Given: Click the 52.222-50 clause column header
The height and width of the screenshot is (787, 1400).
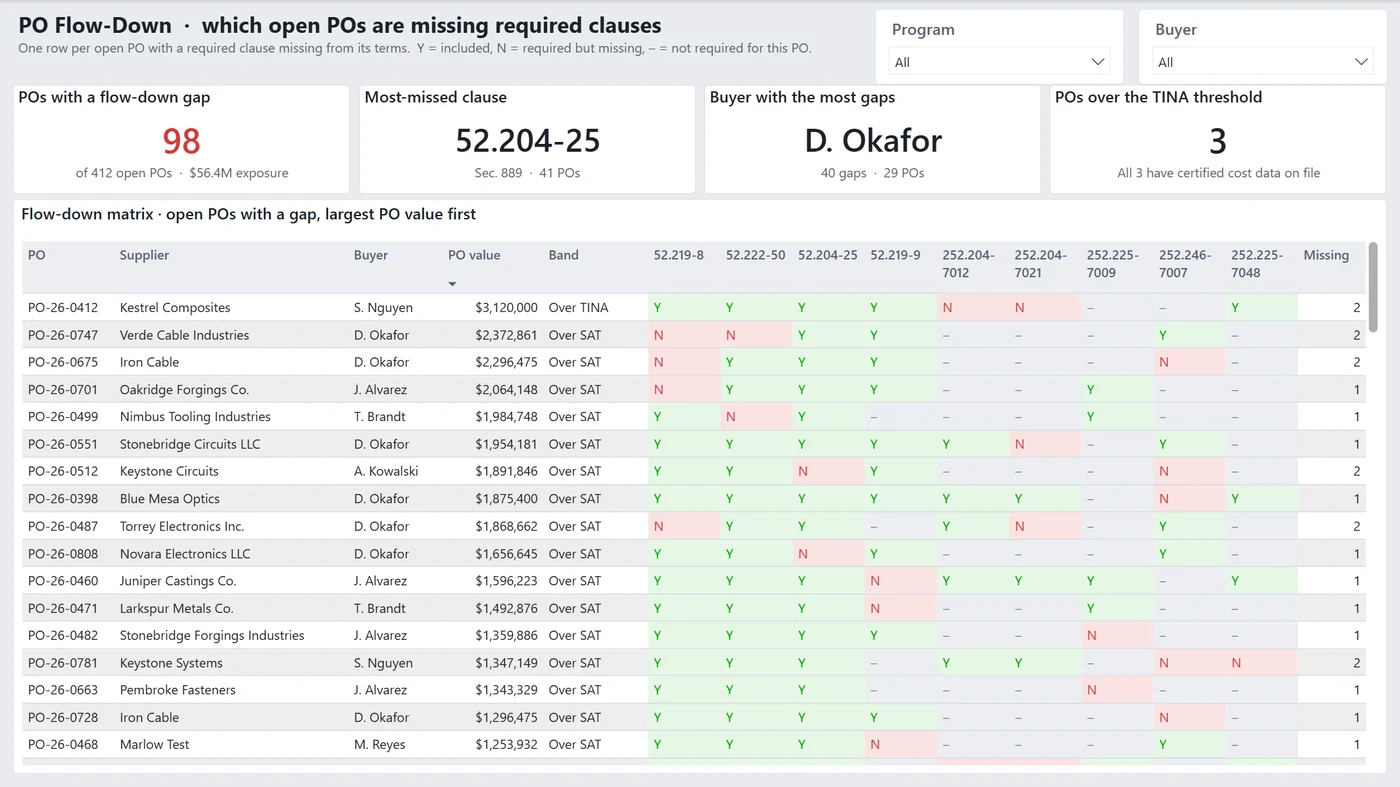Looking at the screenshot, I should 755,255.
